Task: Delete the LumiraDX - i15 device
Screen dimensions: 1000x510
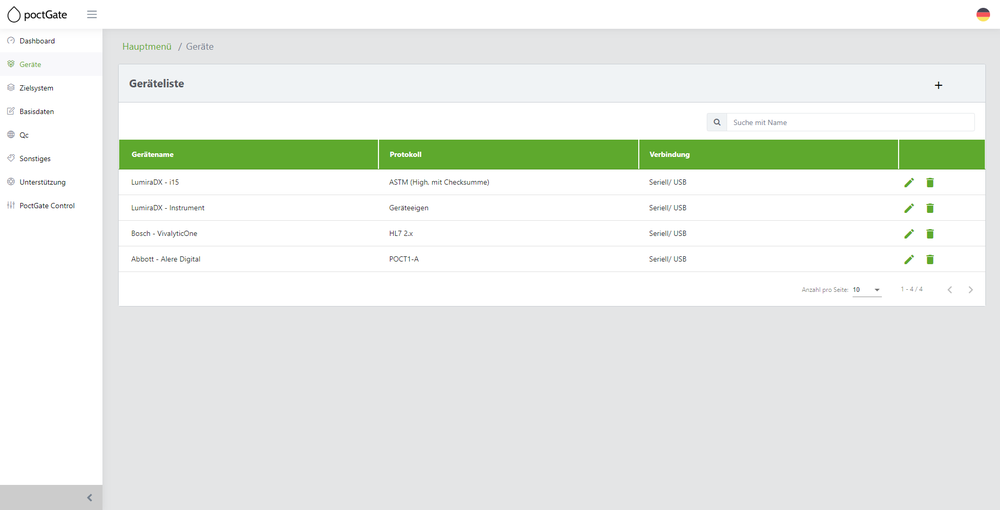Action: [x=930, y=182]
